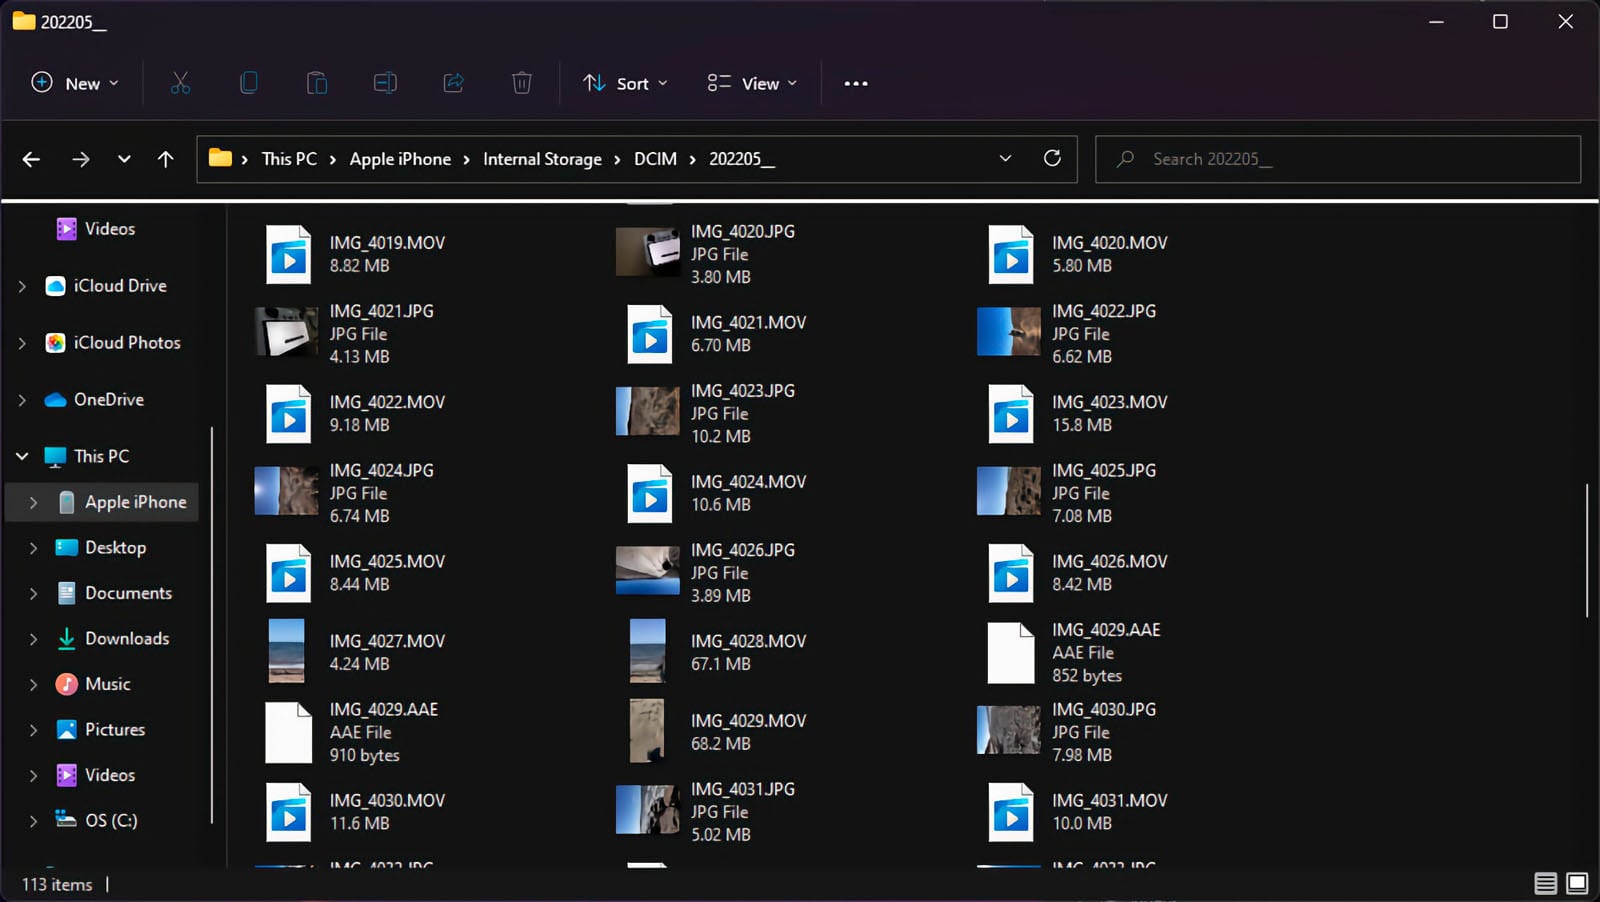Navigate to DCIM in the breadcrumb

click(x=655, y=159)
